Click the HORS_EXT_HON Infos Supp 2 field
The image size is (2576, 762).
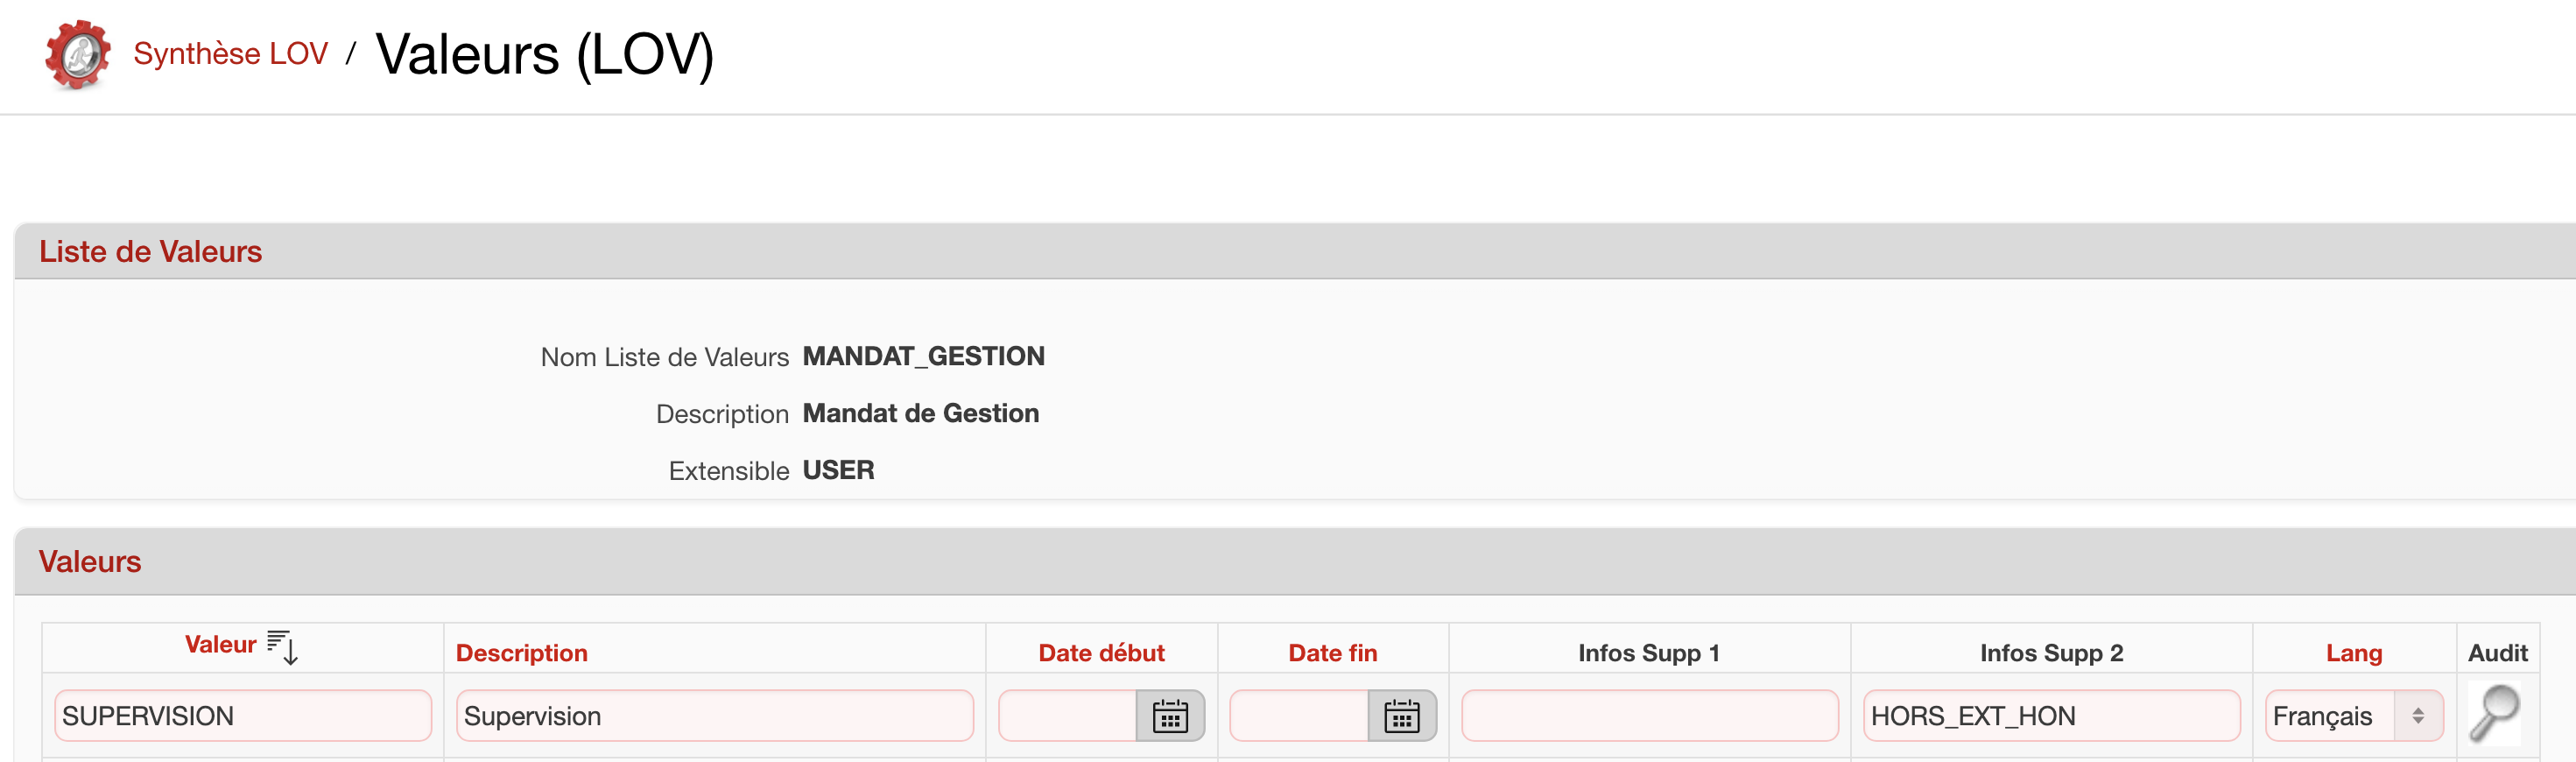(2051, 716)
